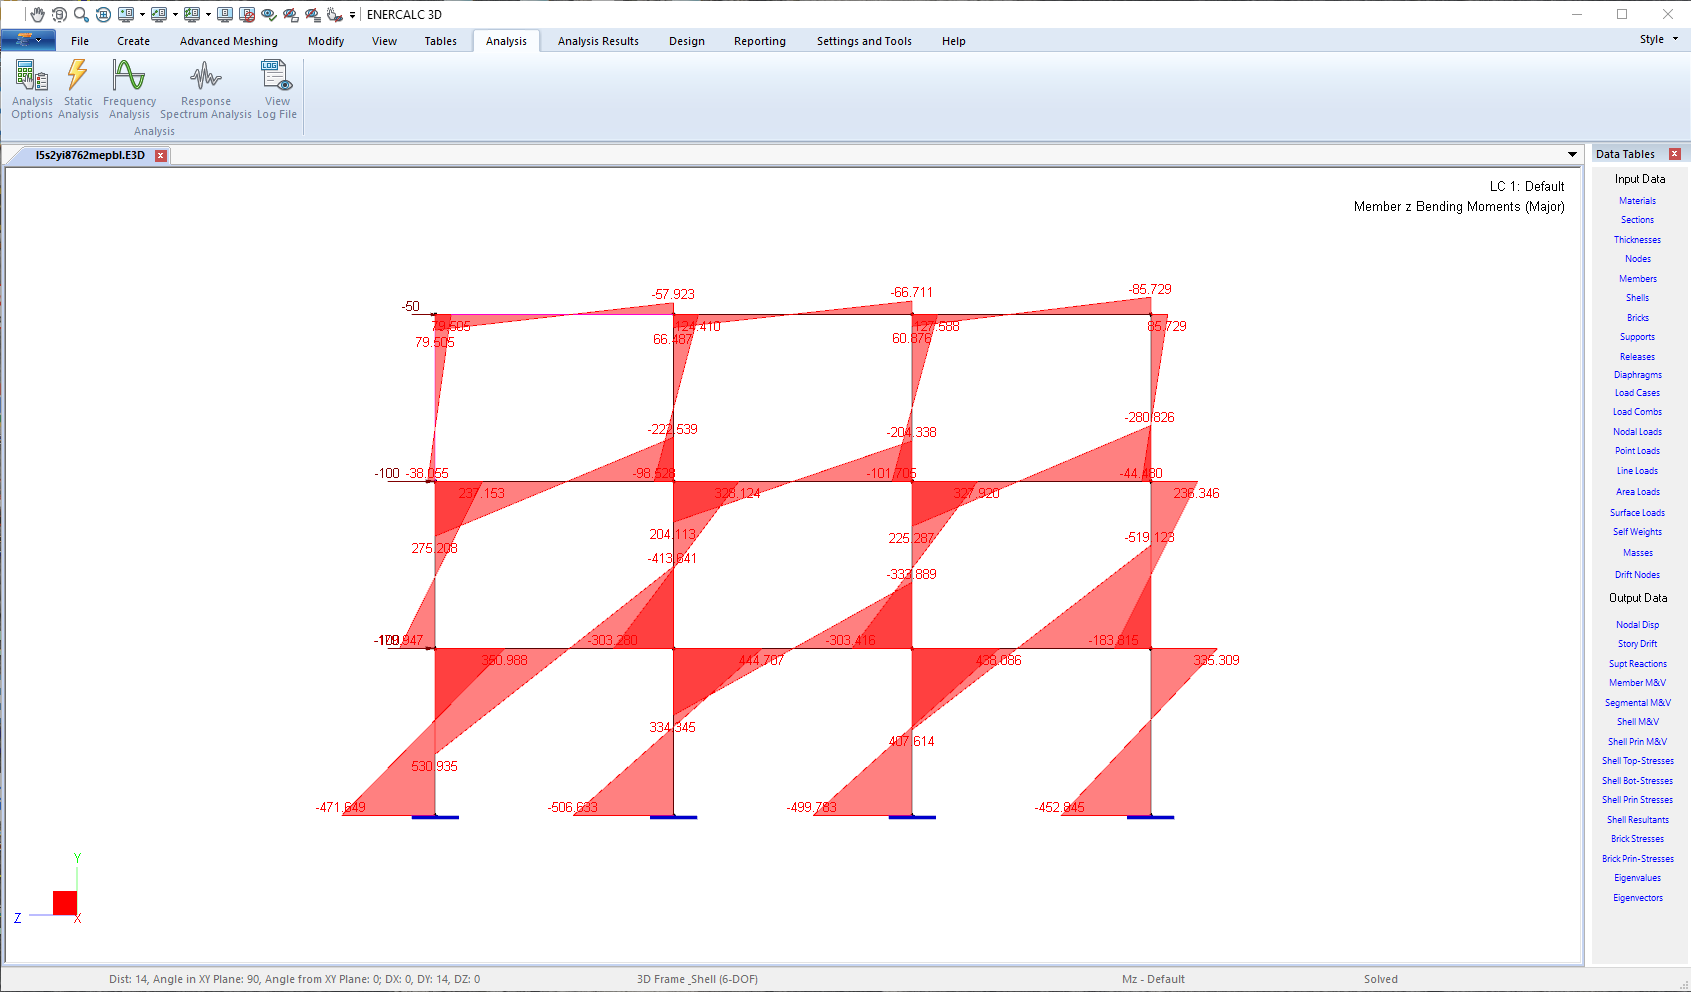Close the Data Tables panel
The image size is (1691, 992).
(1675, 154)
